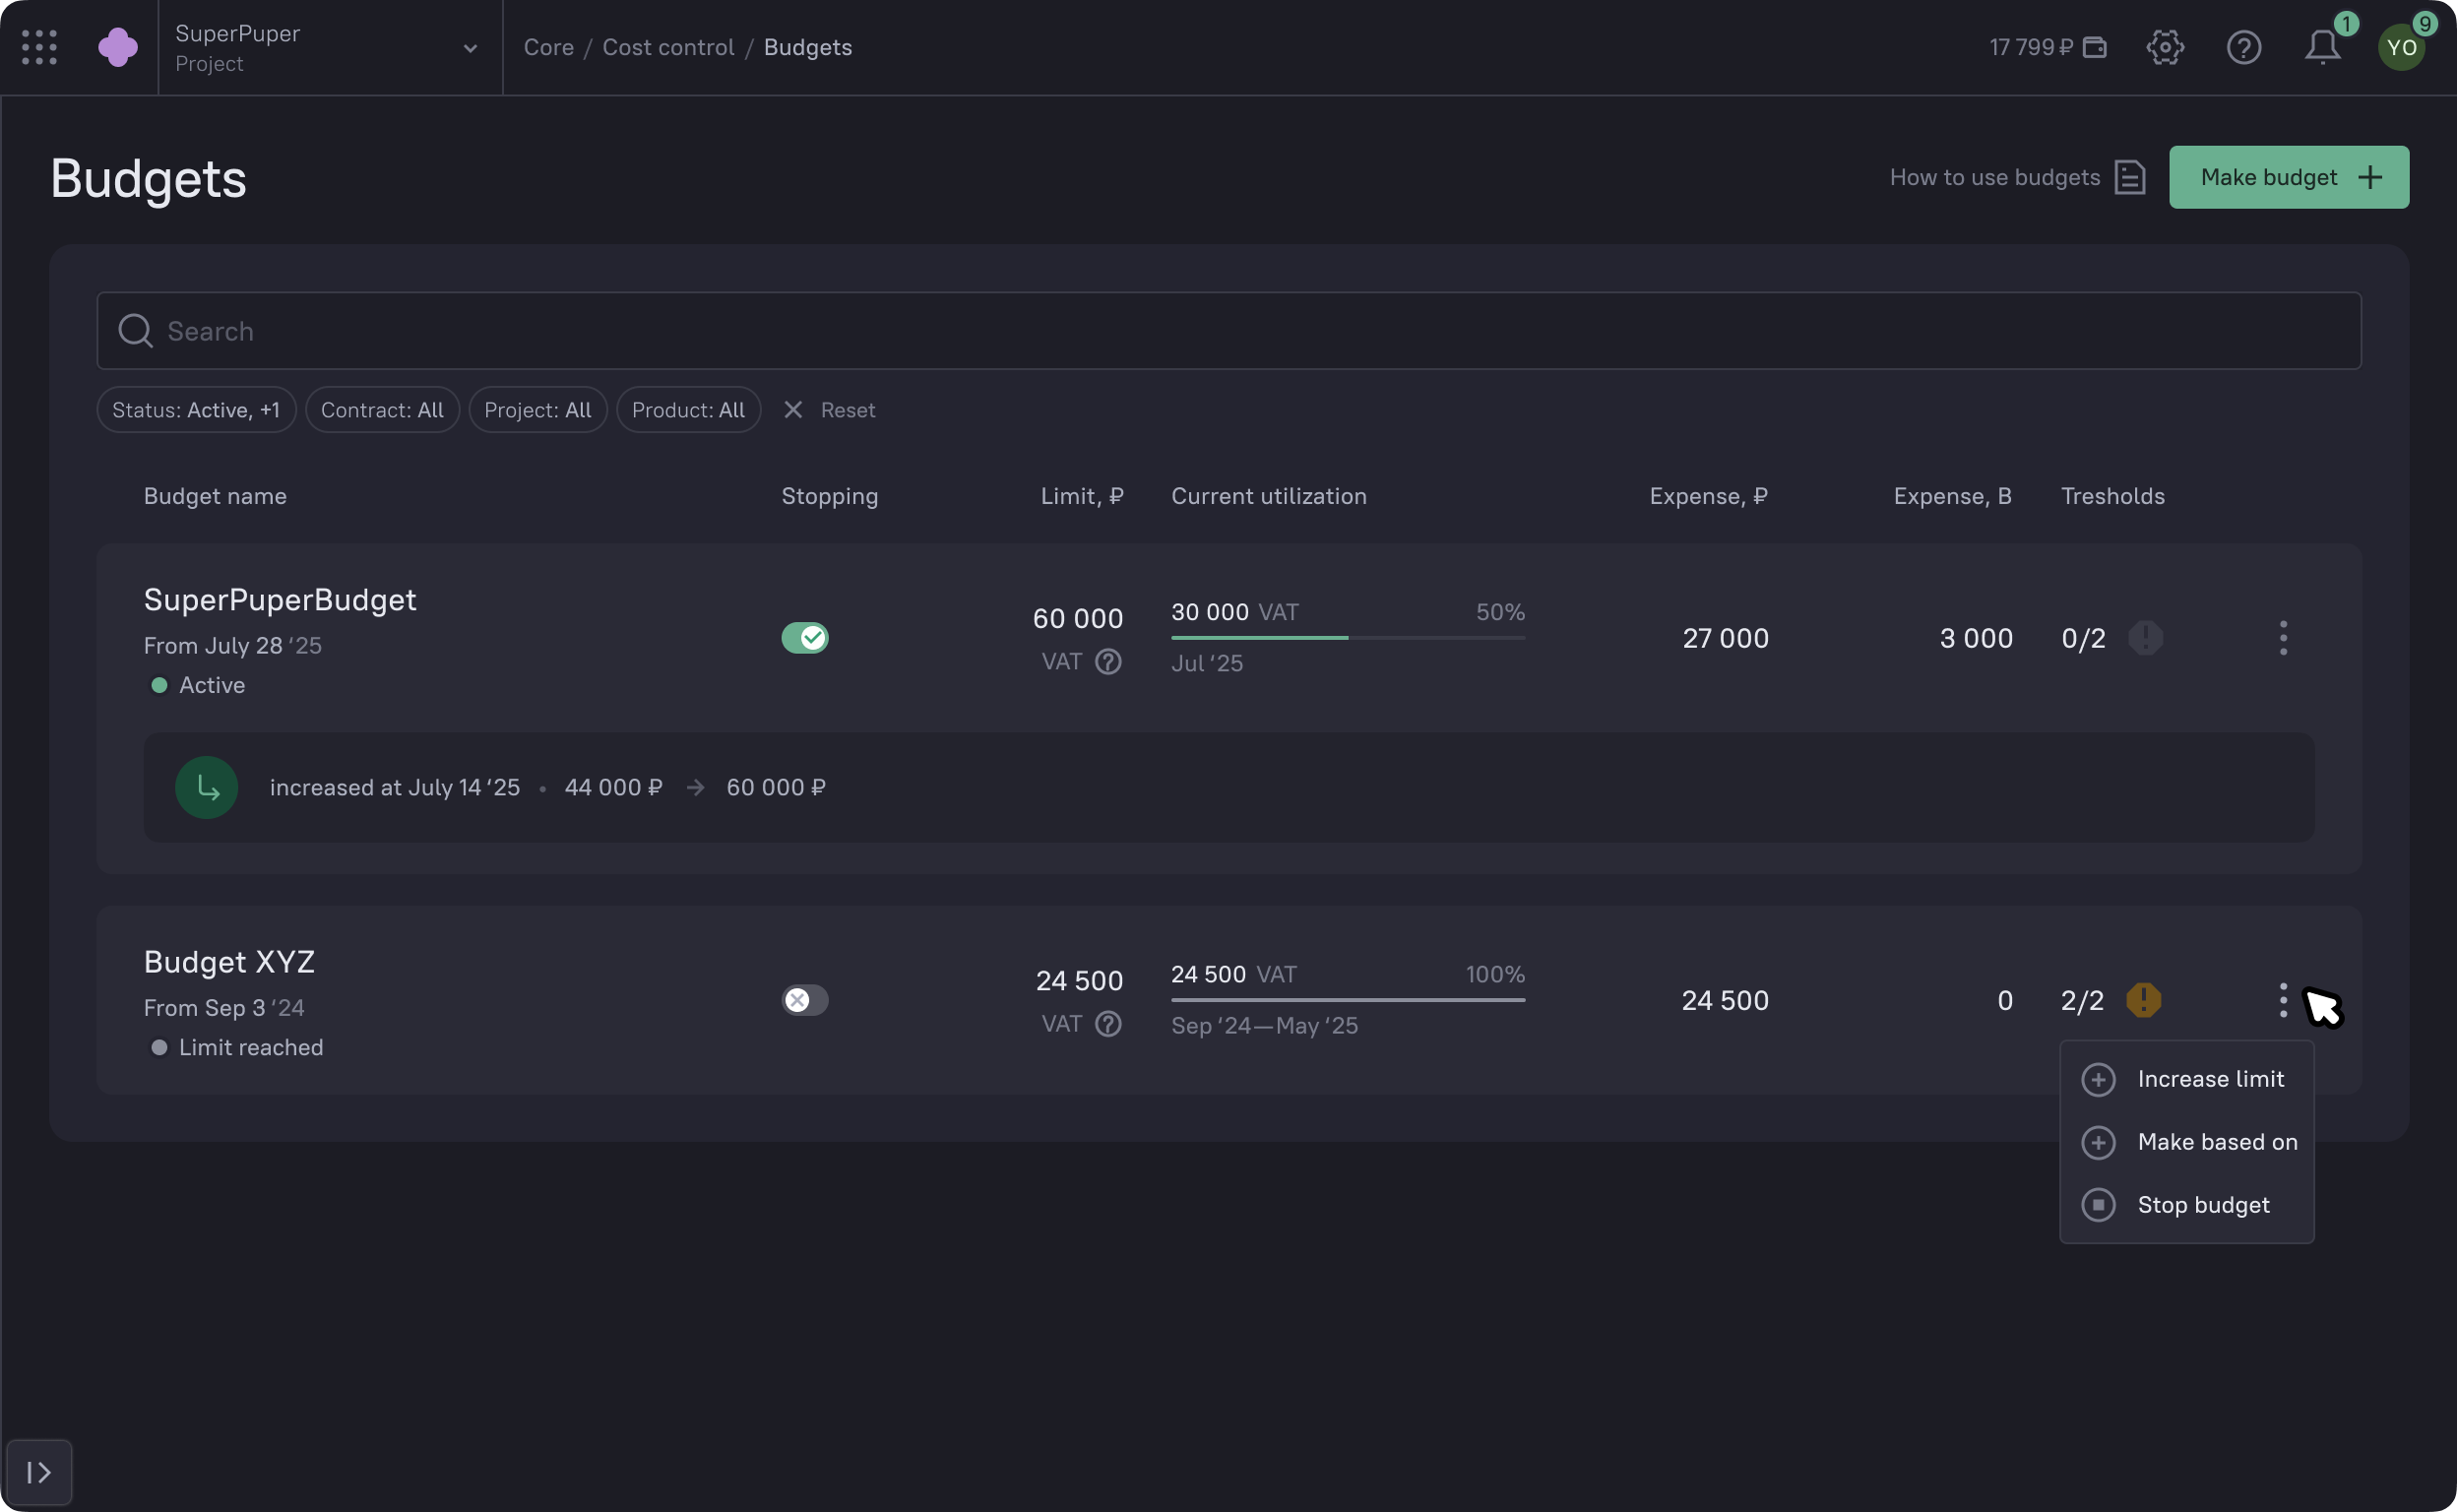Click the wallet icon next to 17 799
This screenshot has width=2457, height=1512.
(2095, 47)
